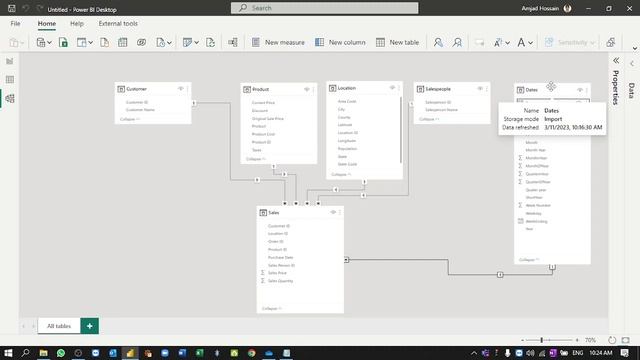The width and height of the screenshot is (640, 360).
Task: Click the New column button
Action: coord(340,42)
